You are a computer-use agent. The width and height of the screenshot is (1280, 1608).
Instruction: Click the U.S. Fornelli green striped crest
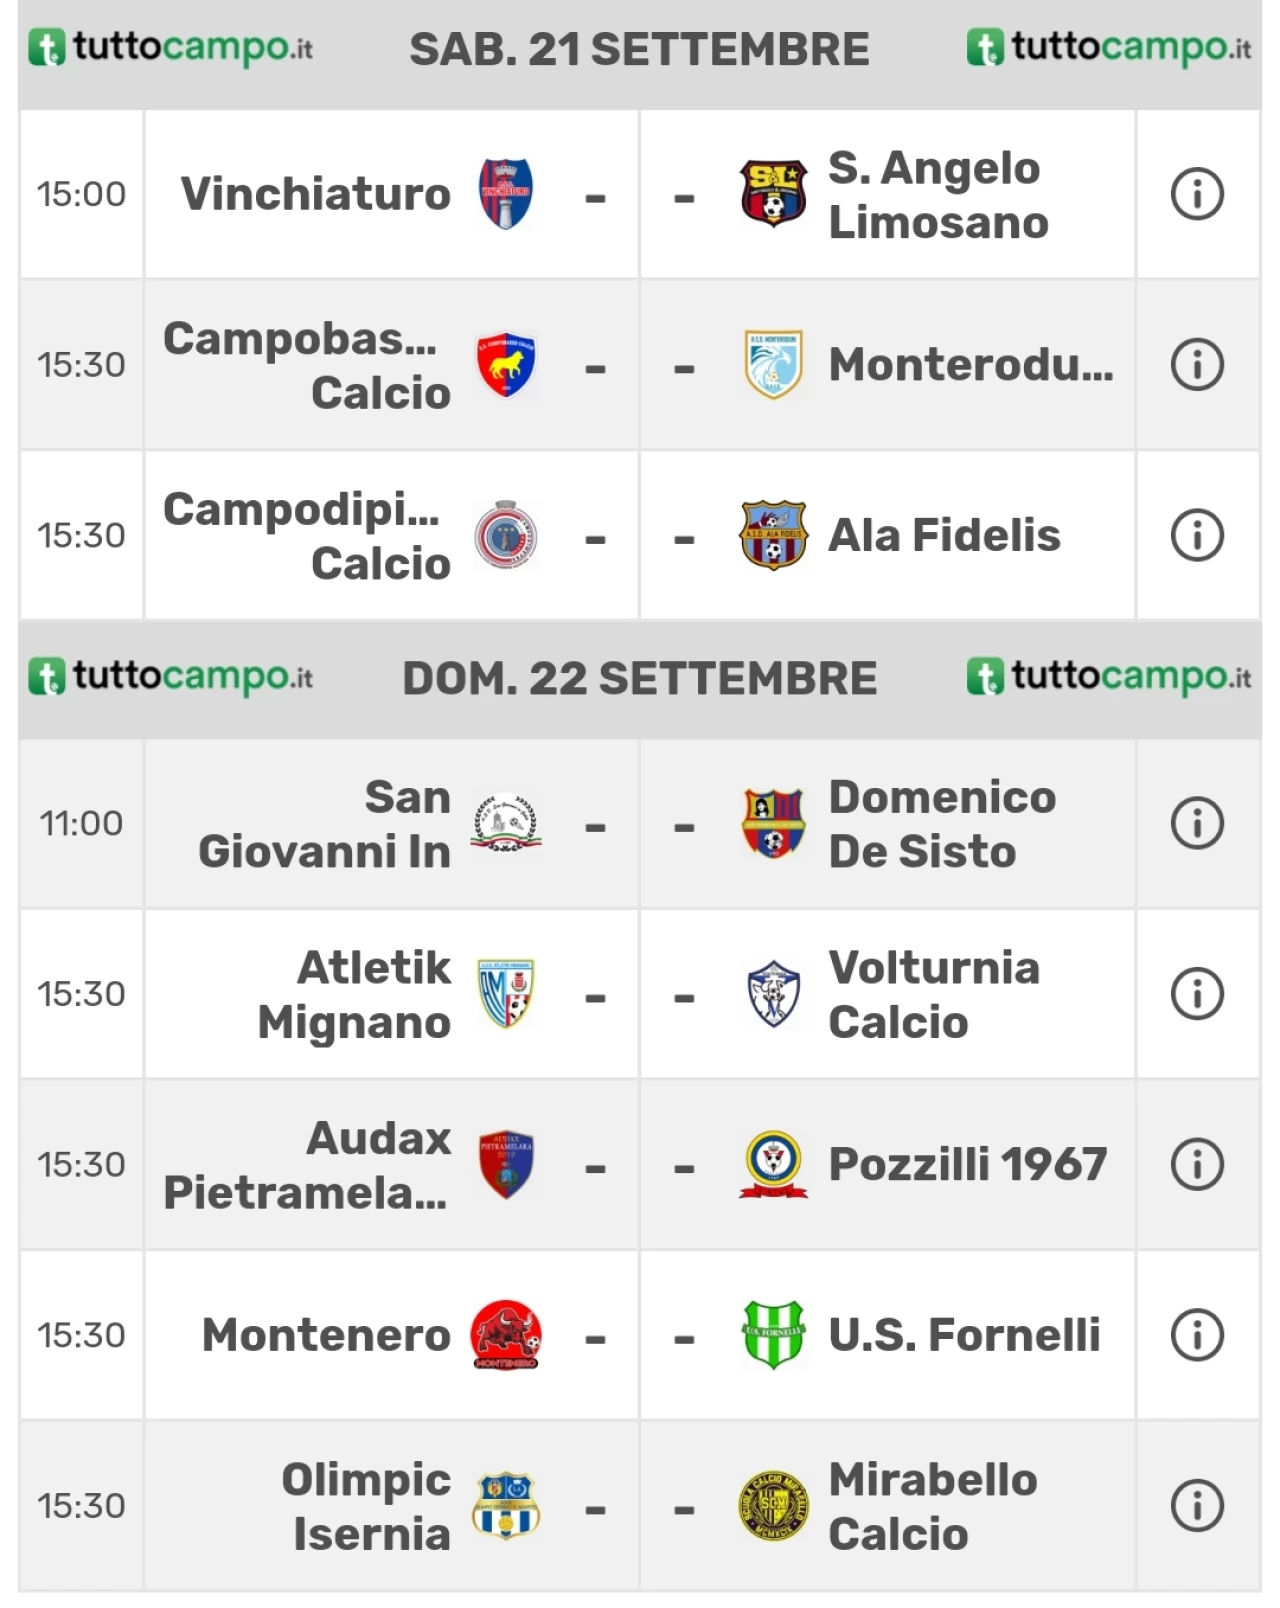pyautogui.click(x=773, y=1335)
